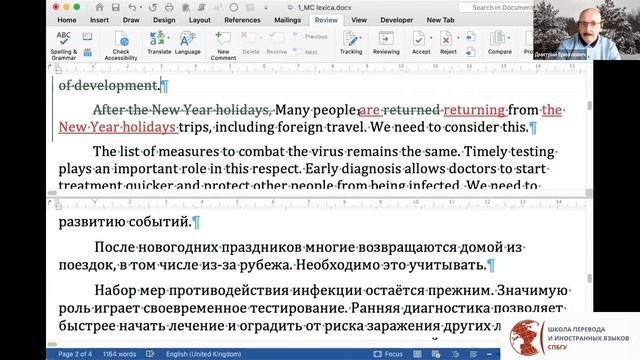Toggle Focus mode

(388, 354)
